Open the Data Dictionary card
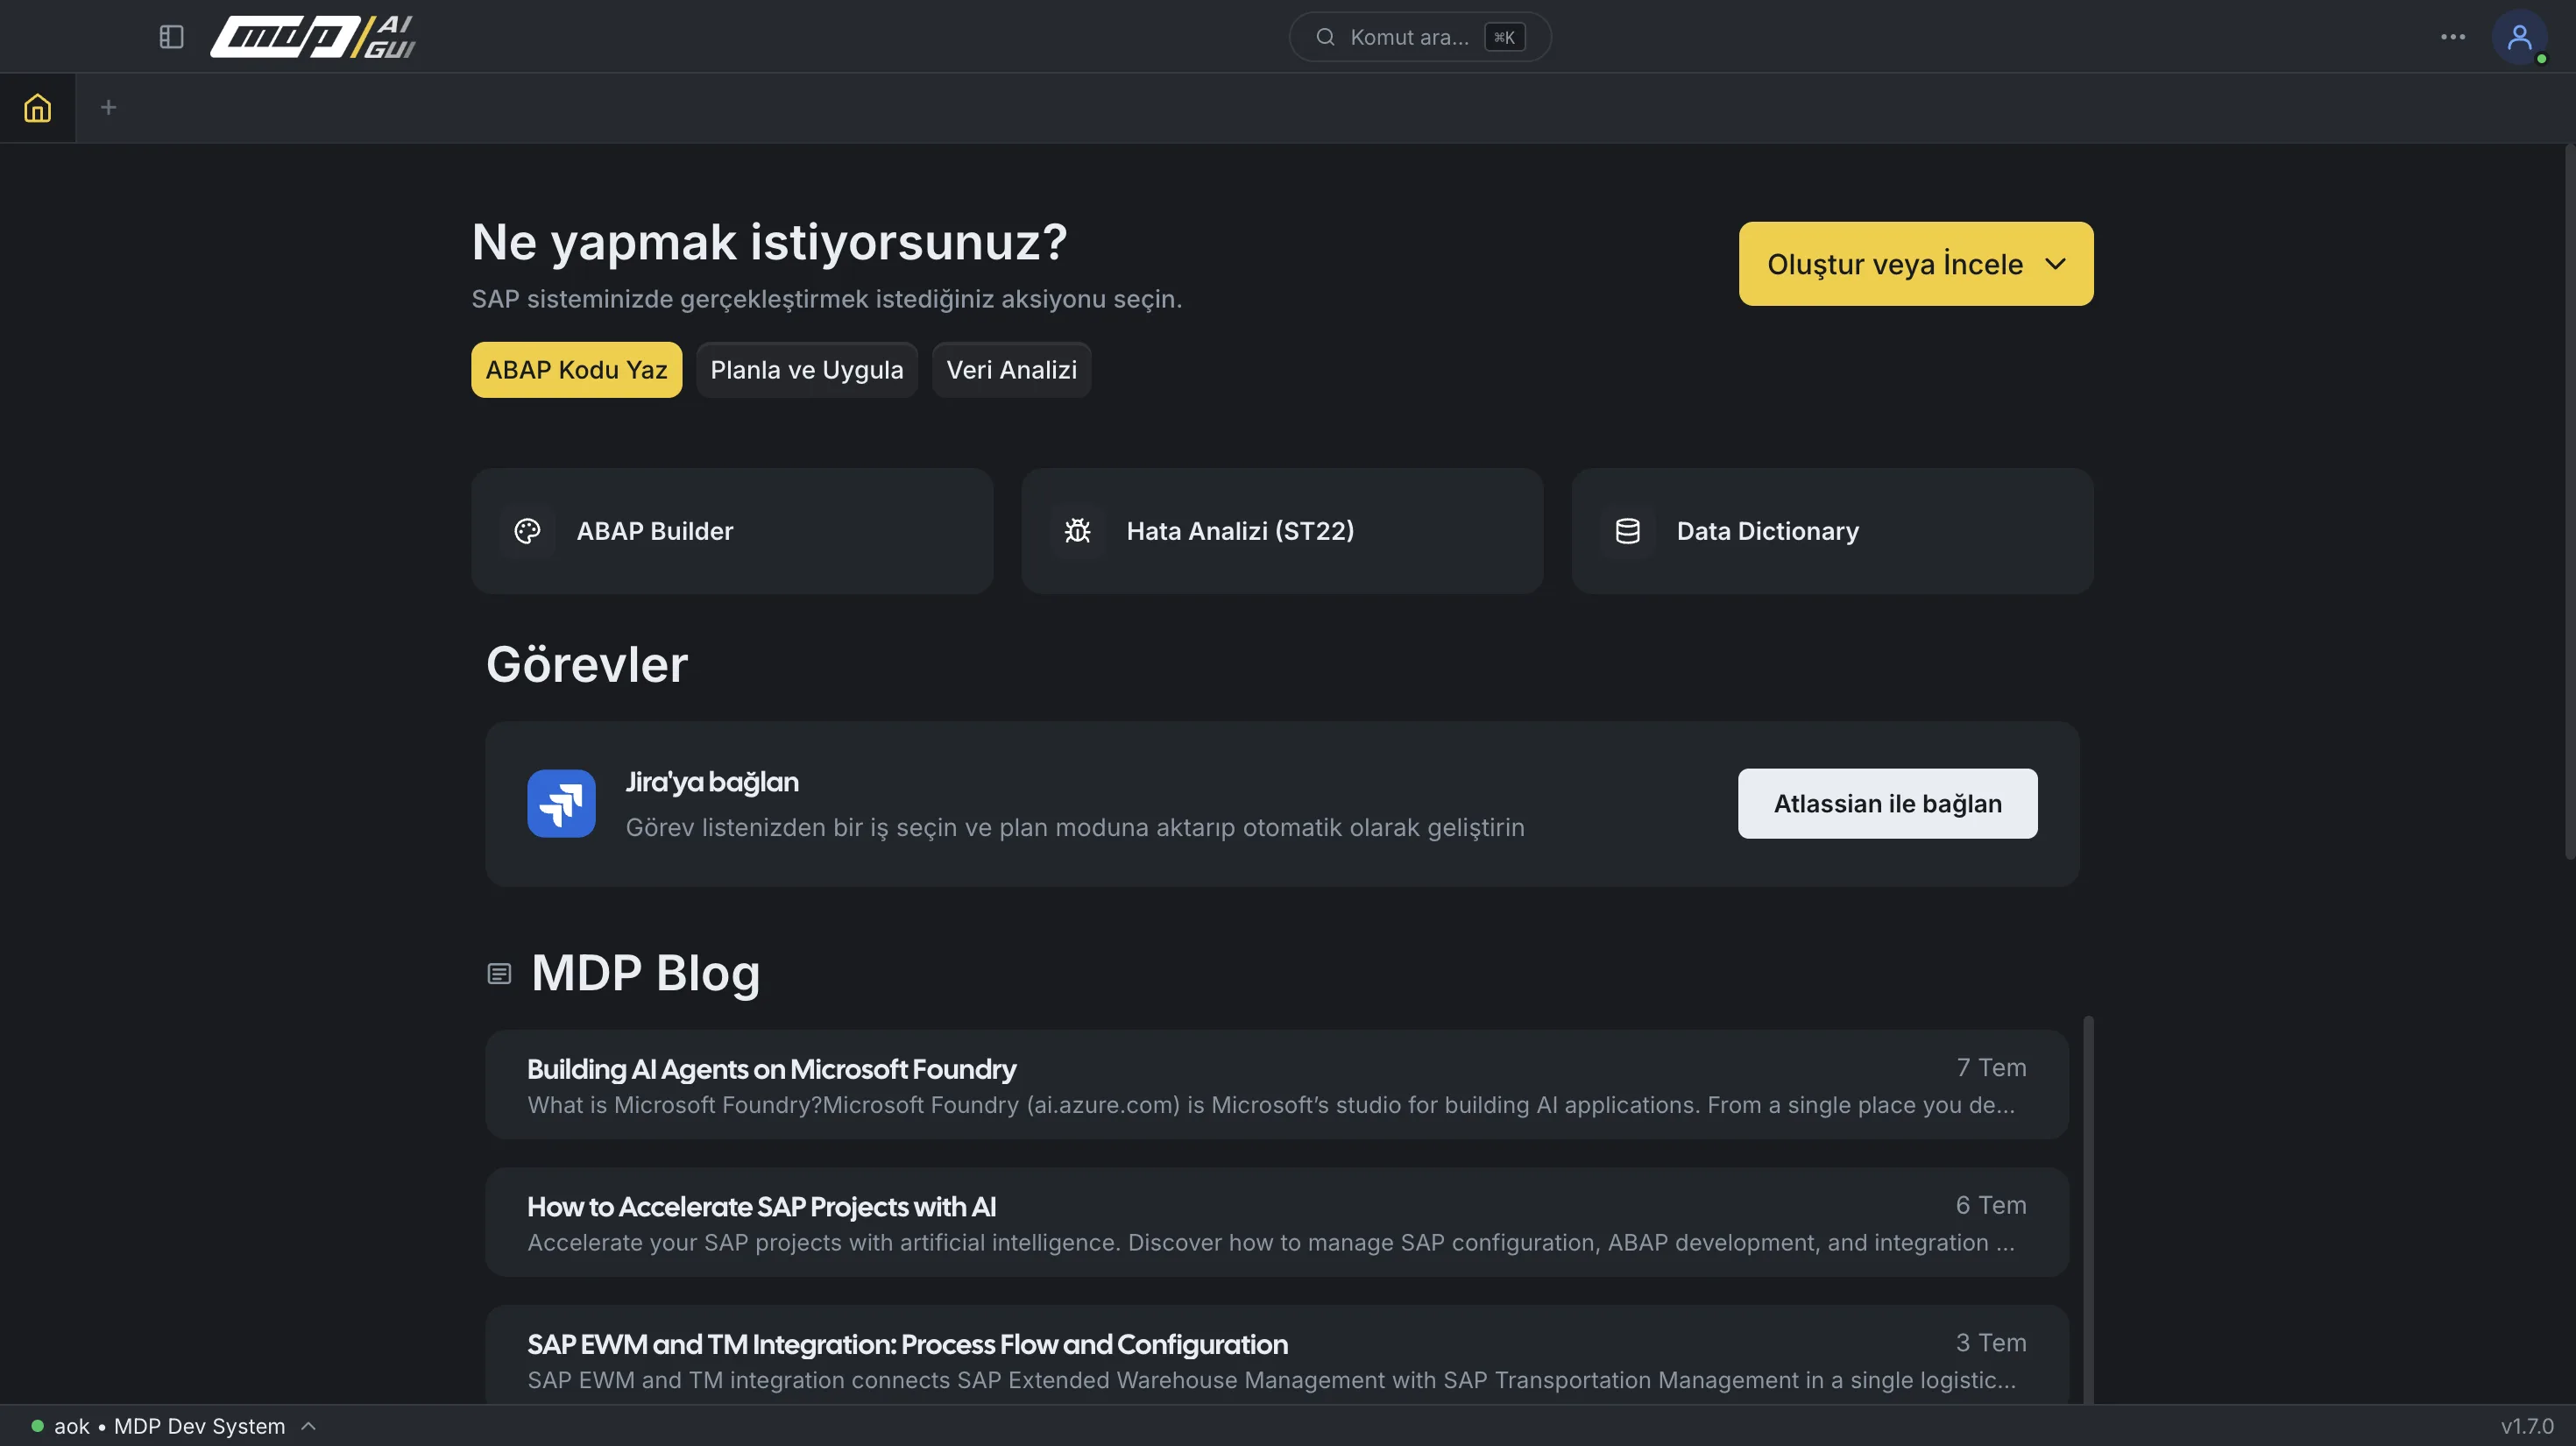The width and height of the screenshot is (2576, 1446). click(1832, 531)
